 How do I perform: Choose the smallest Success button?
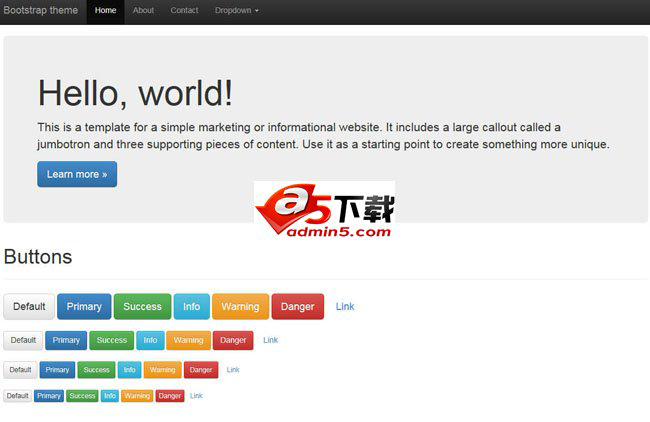(82, 396)
